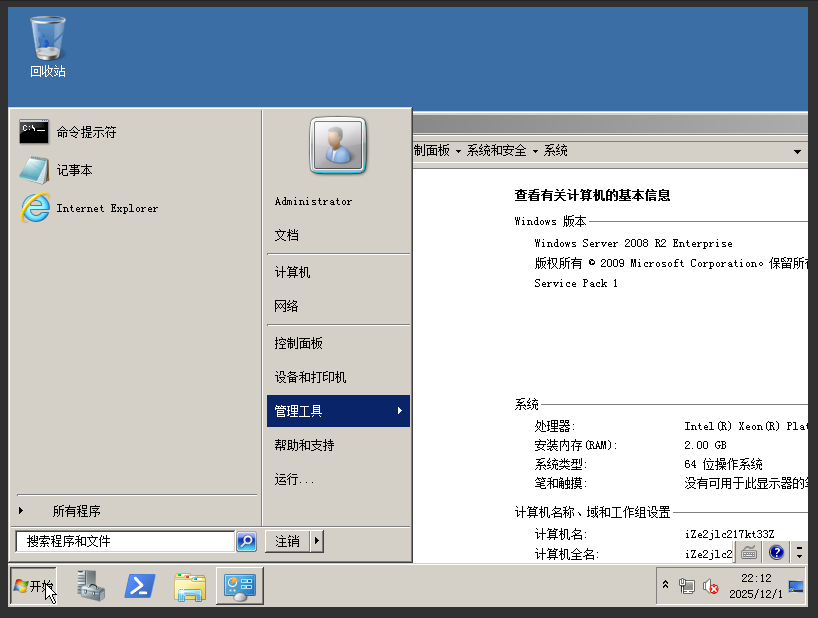
Task: Expand 管理工具 (Administrative Tools) submenu
Action: 338,411
